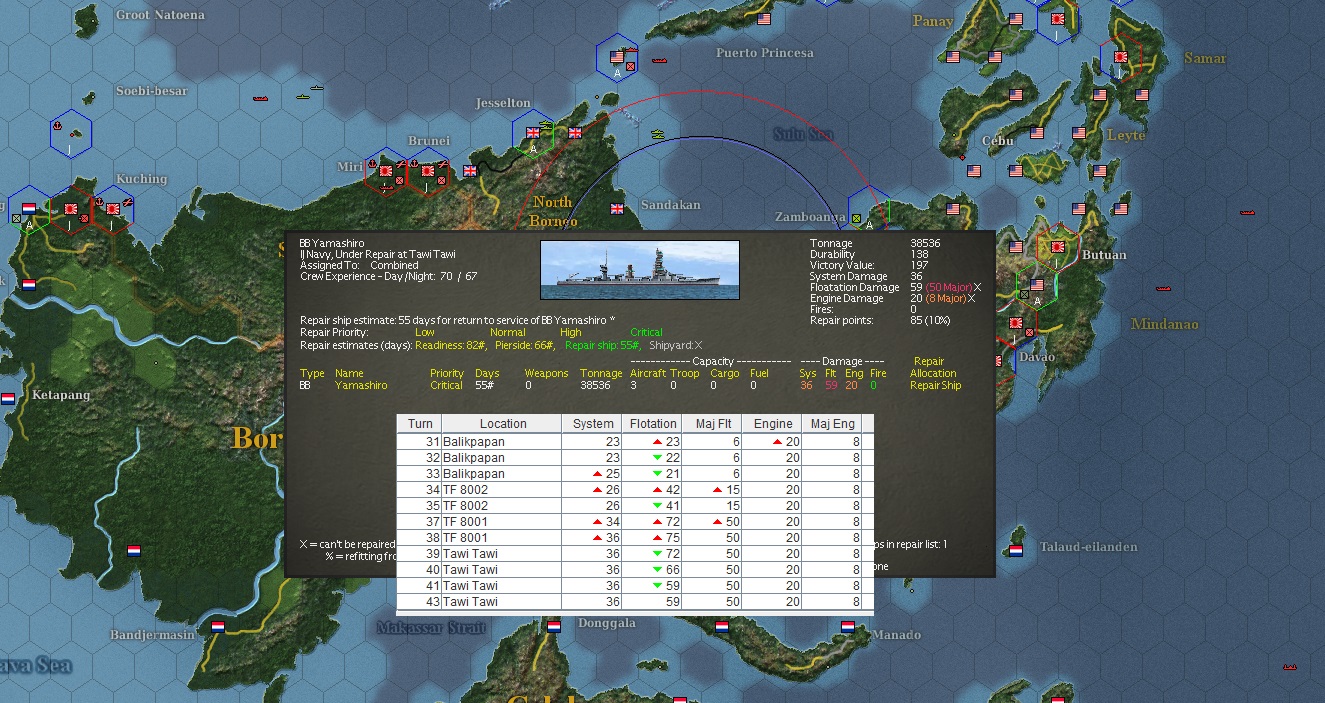Click red system arrow in turn 33 row
The width and height of the screenshot is (1325, 703).
pos(597,473)
